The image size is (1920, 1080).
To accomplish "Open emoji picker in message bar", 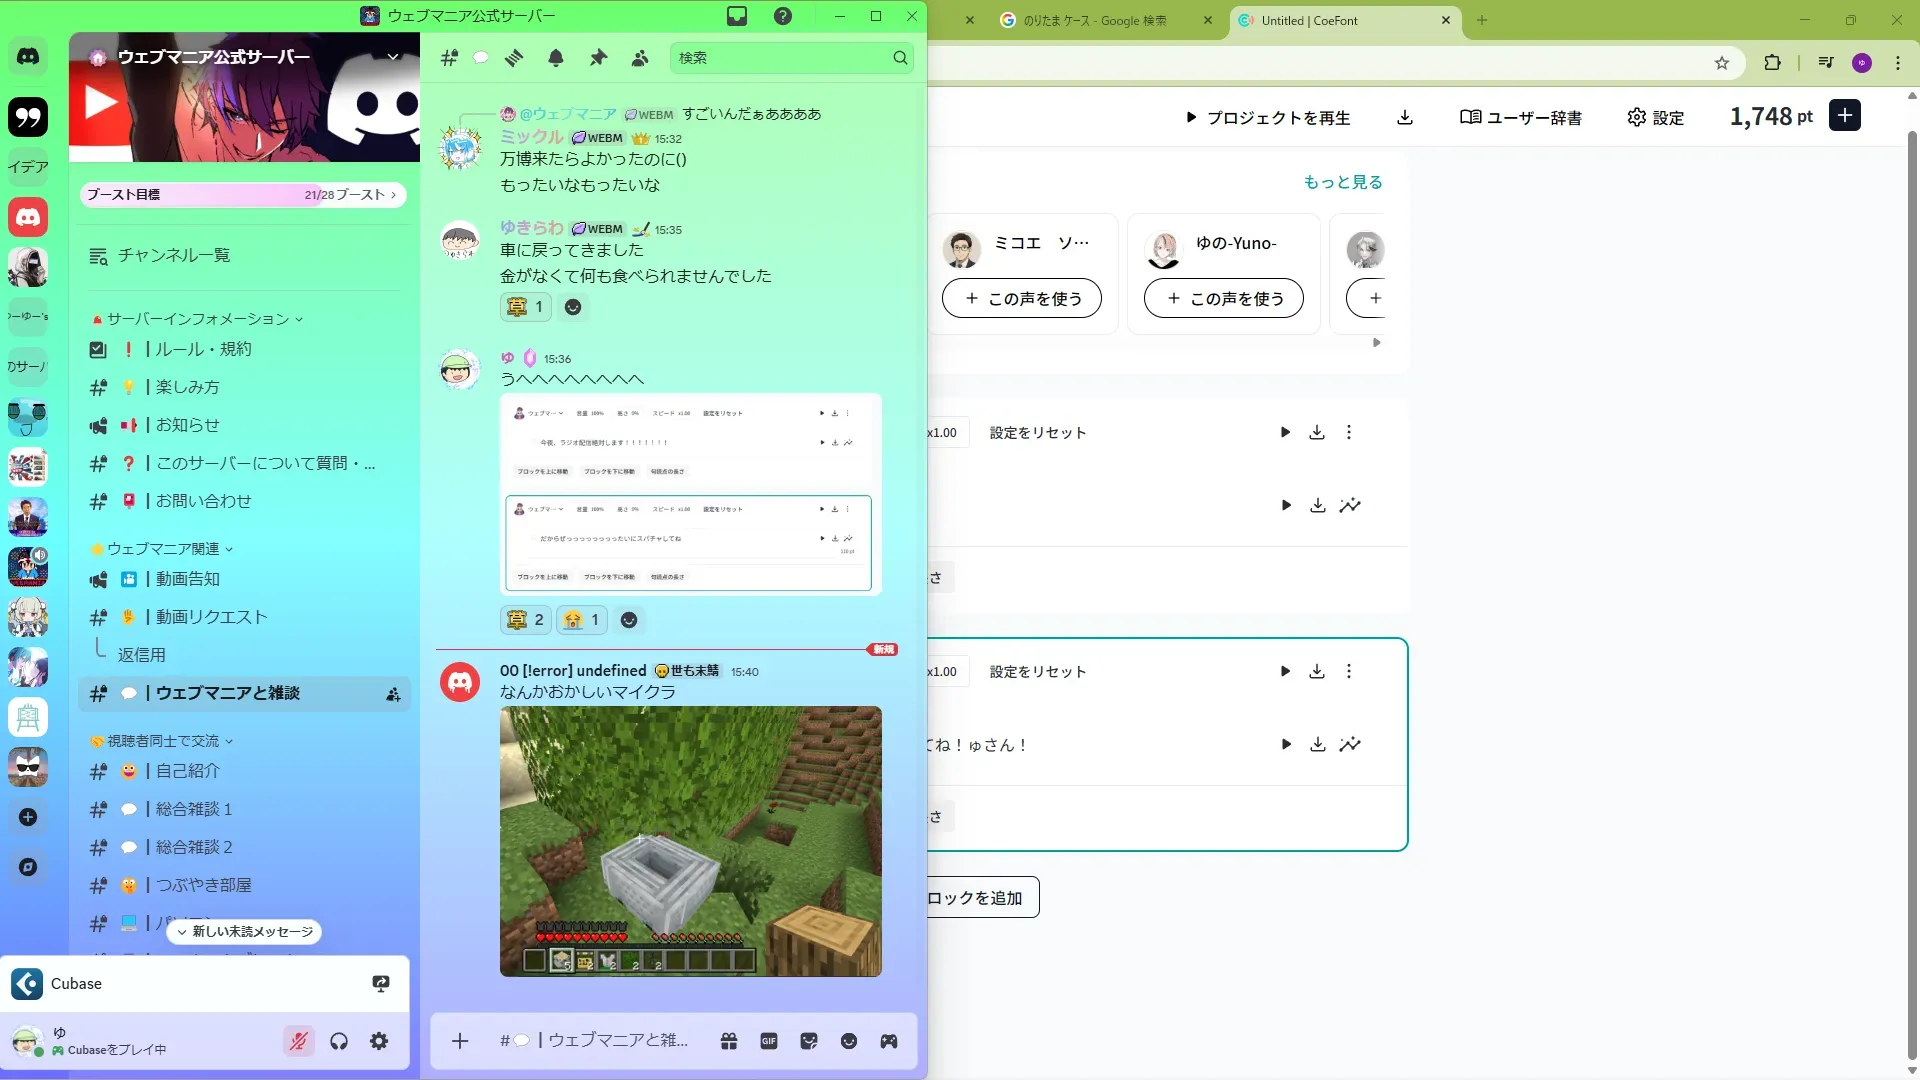I will click(x=849, y=1041).
